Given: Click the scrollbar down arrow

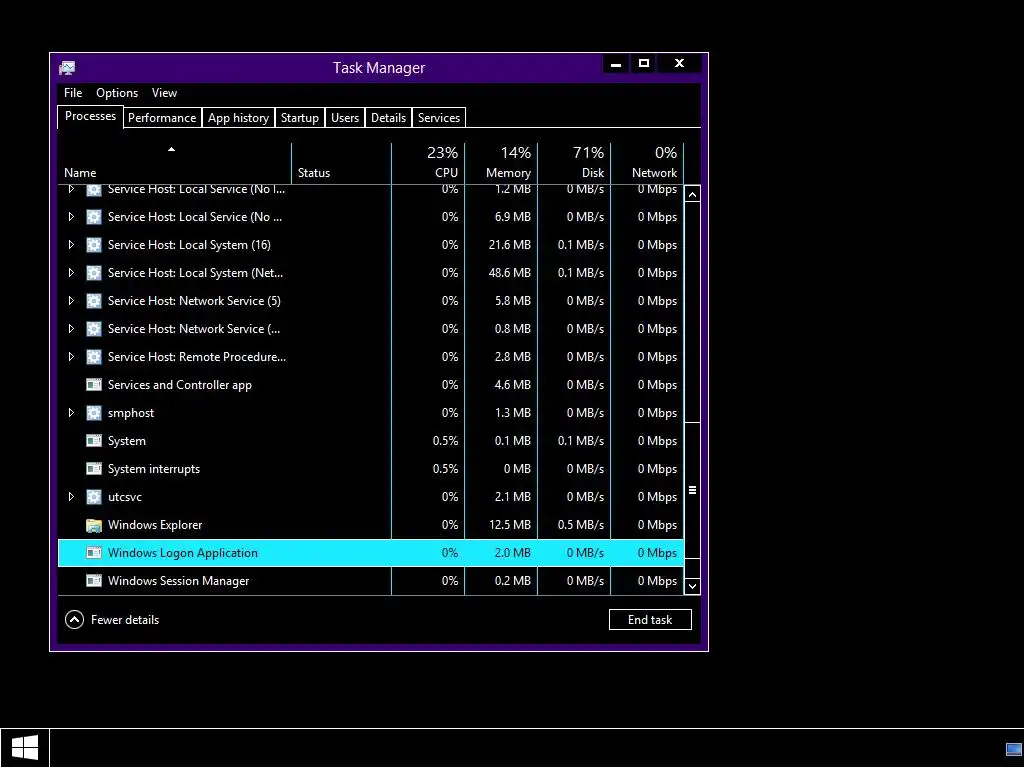Looking at the screenshot, I should click(692, 586).
